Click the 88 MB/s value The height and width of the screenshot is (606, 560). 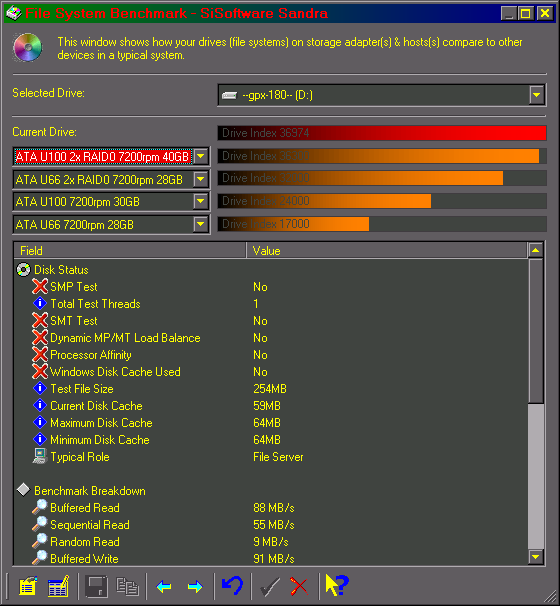(x=274, y=508)
